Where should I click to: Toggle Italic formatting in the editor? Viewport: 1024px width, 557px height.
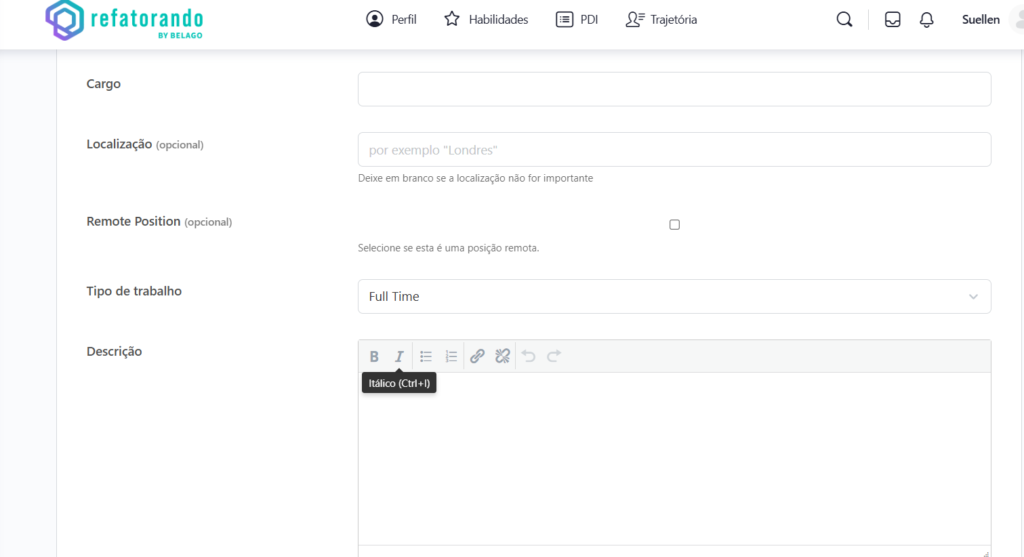(399, 356)
